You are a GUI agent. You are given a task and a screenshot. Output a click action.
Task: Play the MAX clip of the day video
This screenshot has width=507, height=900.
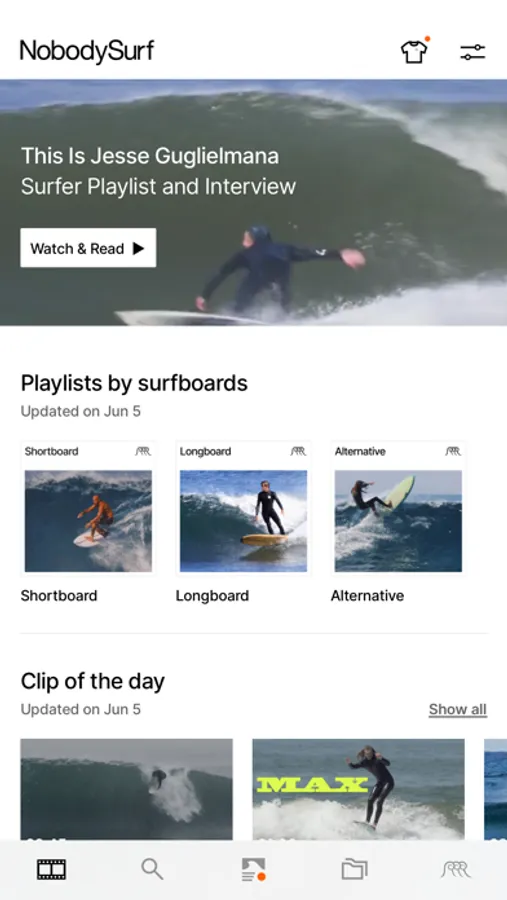(358, 789)
